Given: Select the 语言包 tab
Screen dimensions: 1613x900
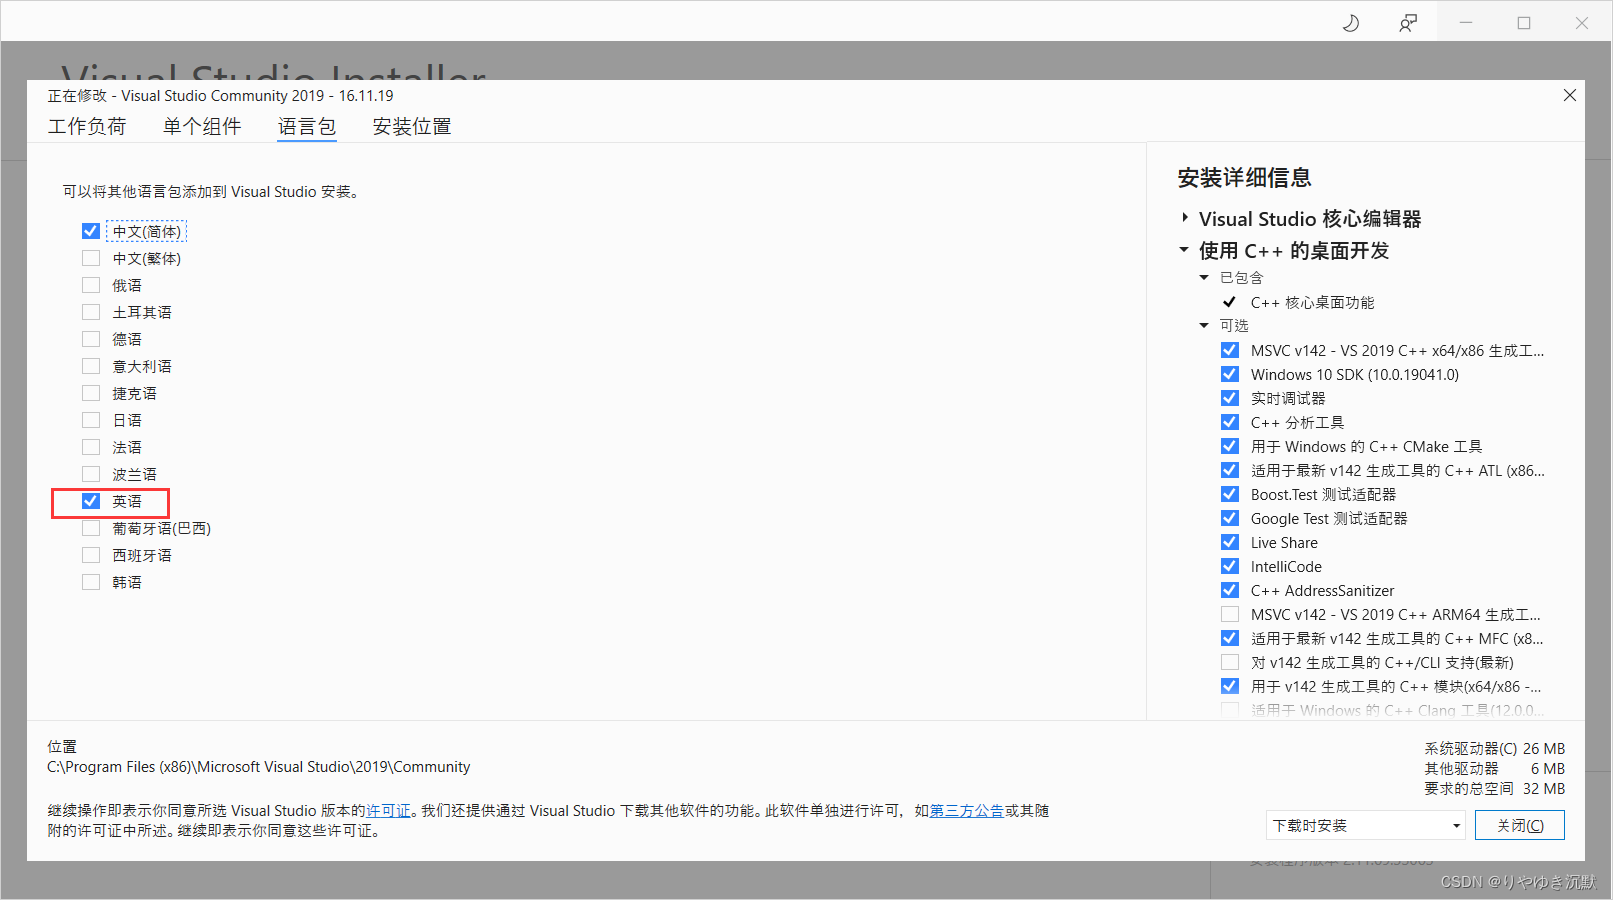Looking at the screenshot, I should coord(307,127).
